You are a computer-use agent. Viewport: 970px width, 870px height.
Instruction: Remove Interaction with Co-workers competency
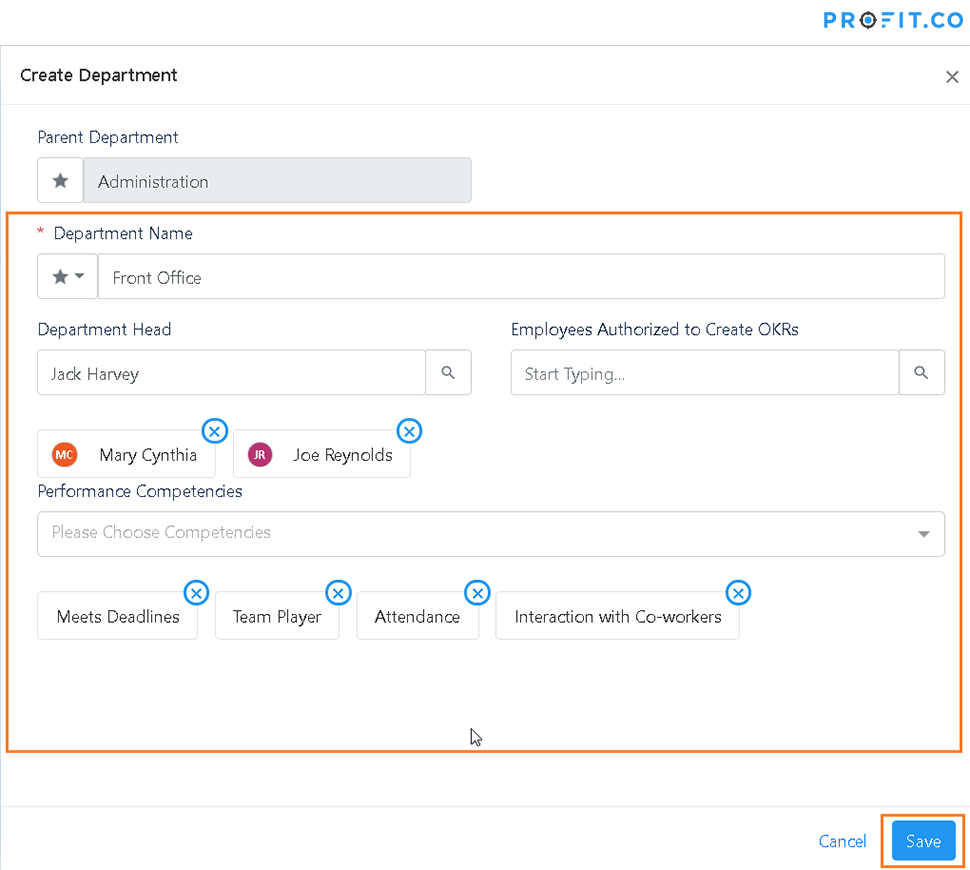coord(738,593)
